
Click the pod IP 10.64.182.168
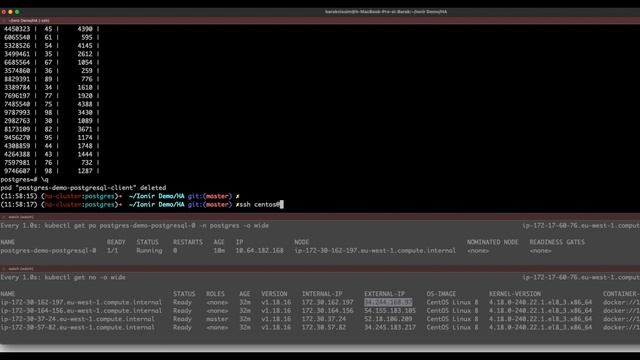coord(259,251)
